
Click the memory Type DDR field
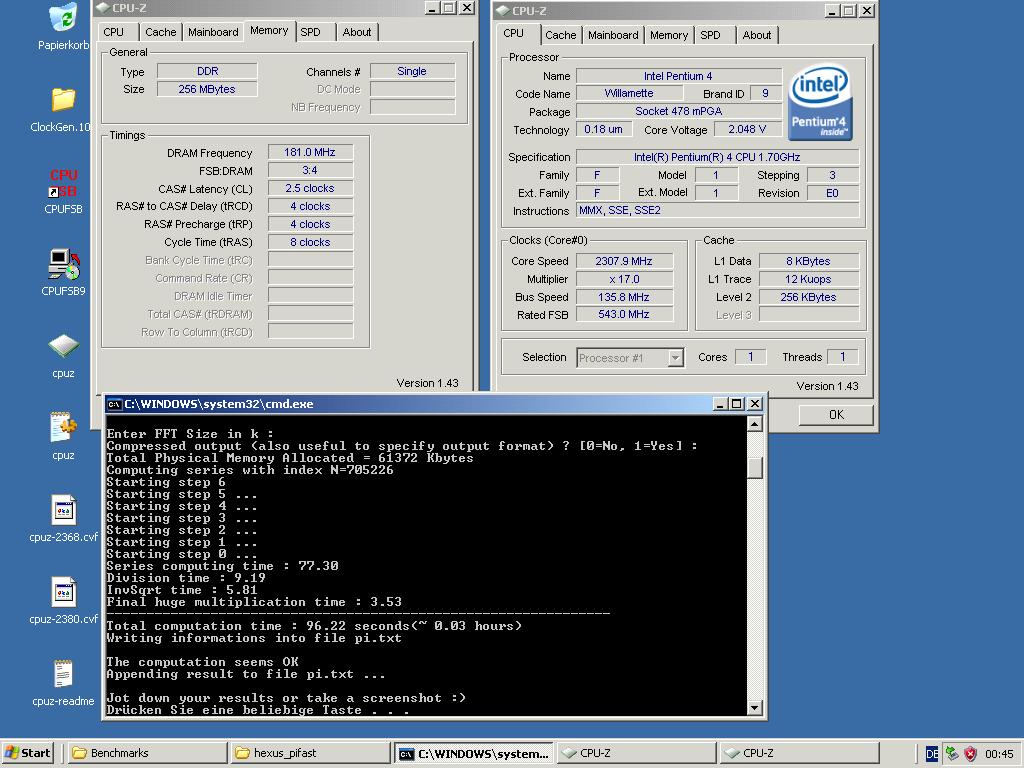pos(207,71)
